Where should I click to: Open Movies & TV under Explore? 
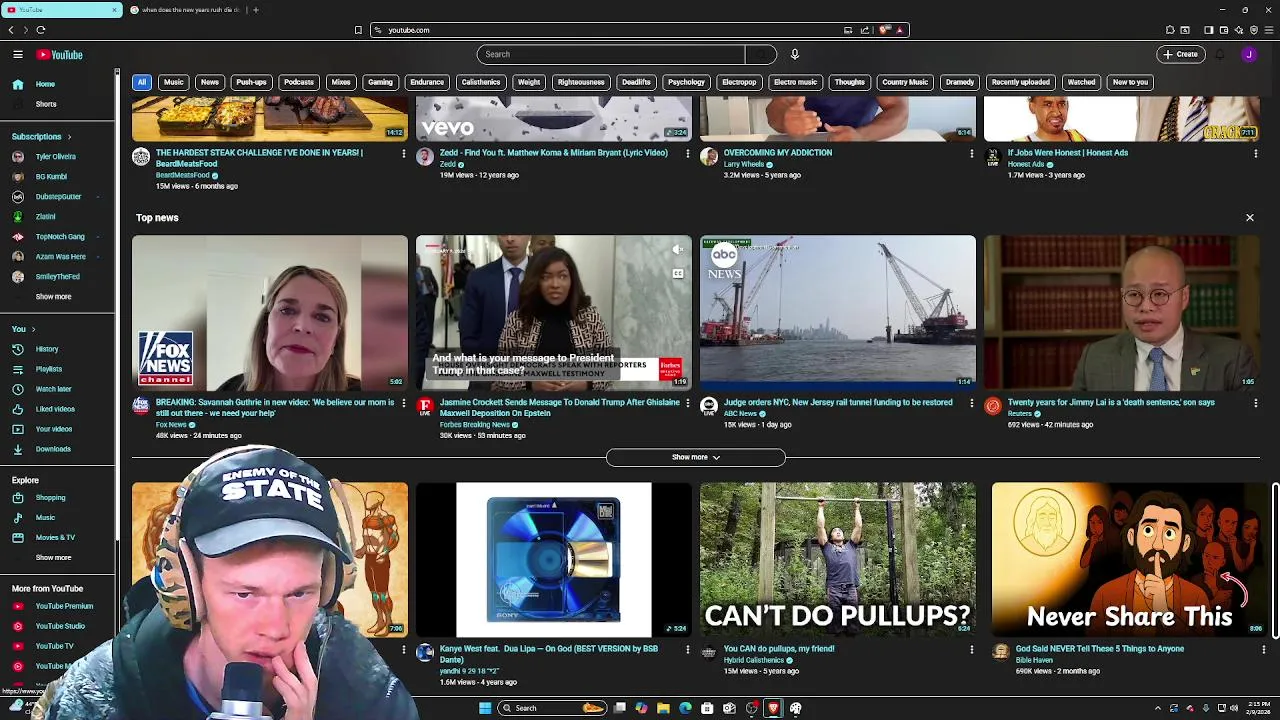(x=57, y=537)
